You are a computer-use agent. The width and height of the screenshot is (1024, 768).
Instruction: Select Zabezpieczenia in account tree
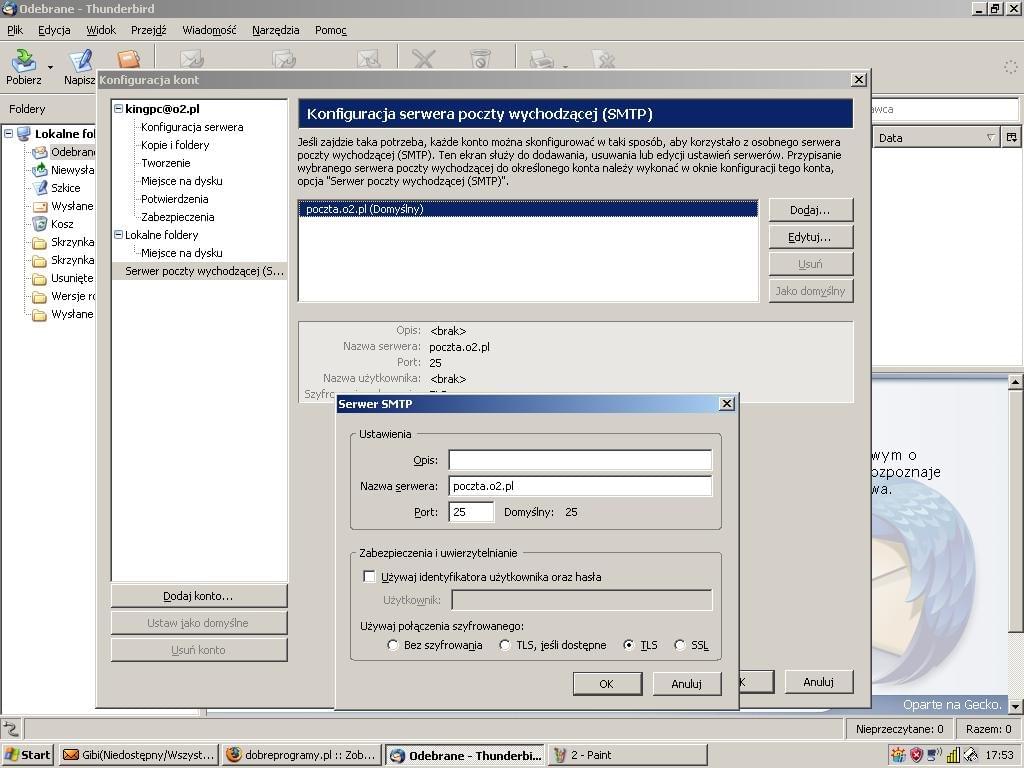pos(178,217)
